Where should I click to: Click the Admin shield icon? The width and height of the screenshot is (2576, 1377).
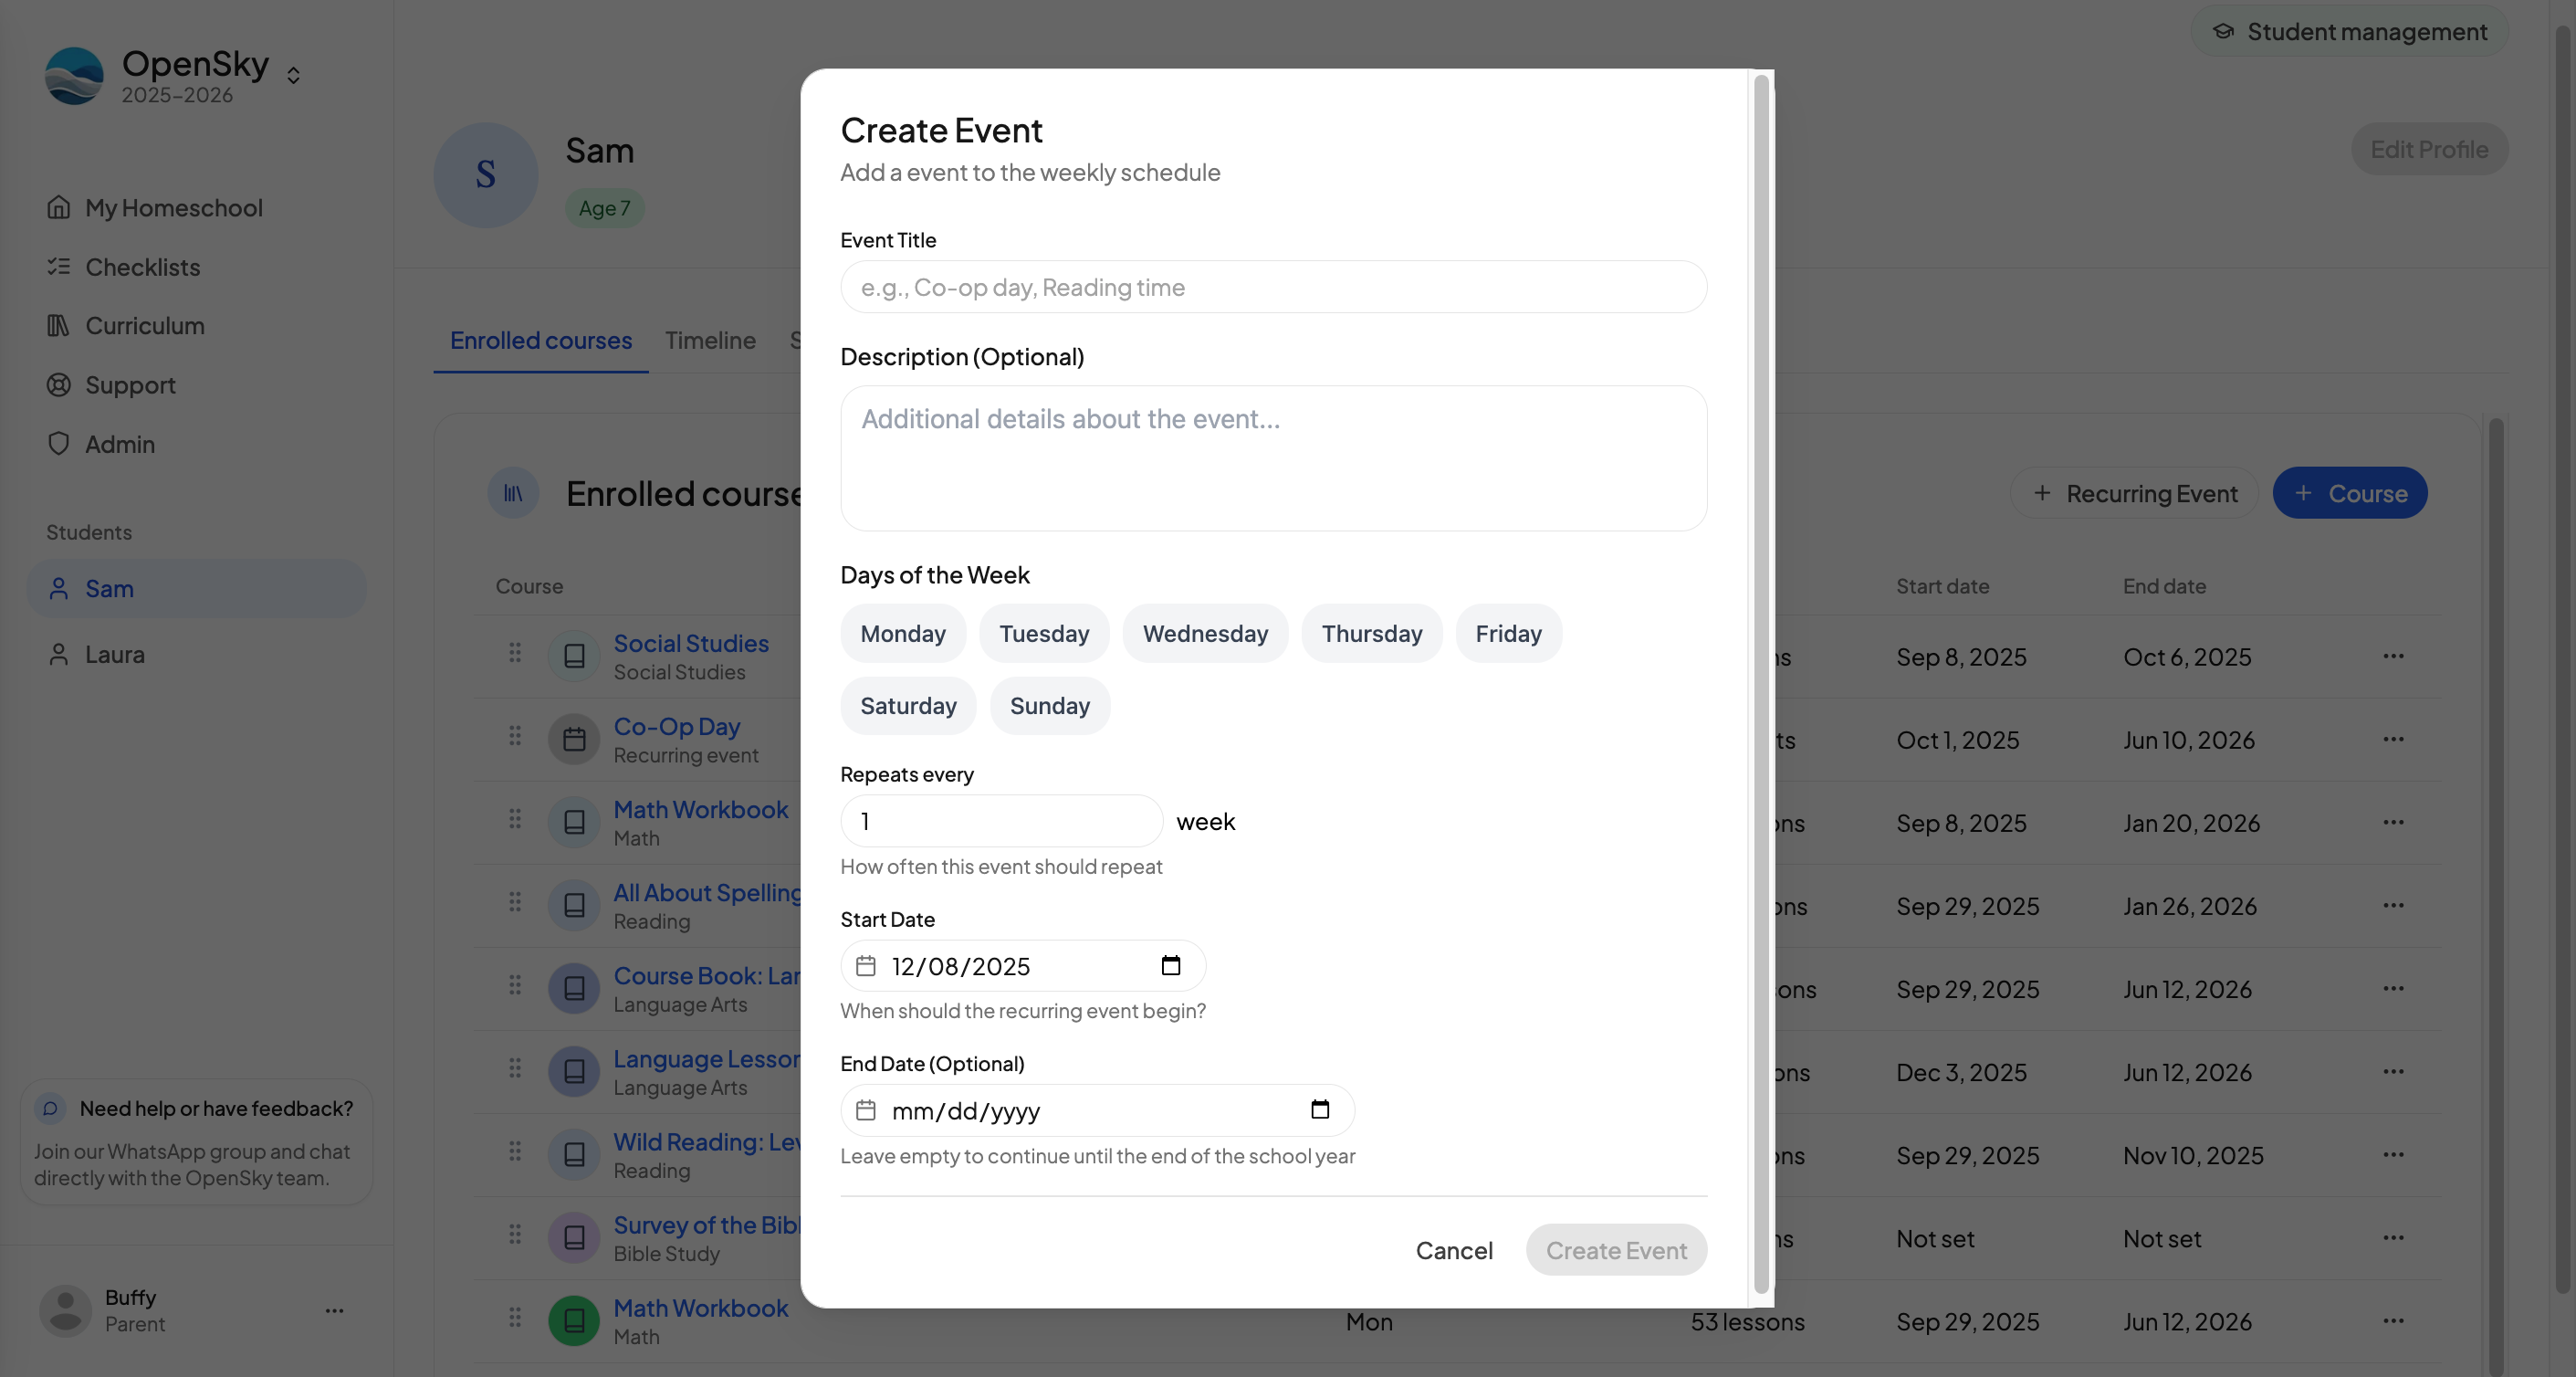tap(58, 444)
